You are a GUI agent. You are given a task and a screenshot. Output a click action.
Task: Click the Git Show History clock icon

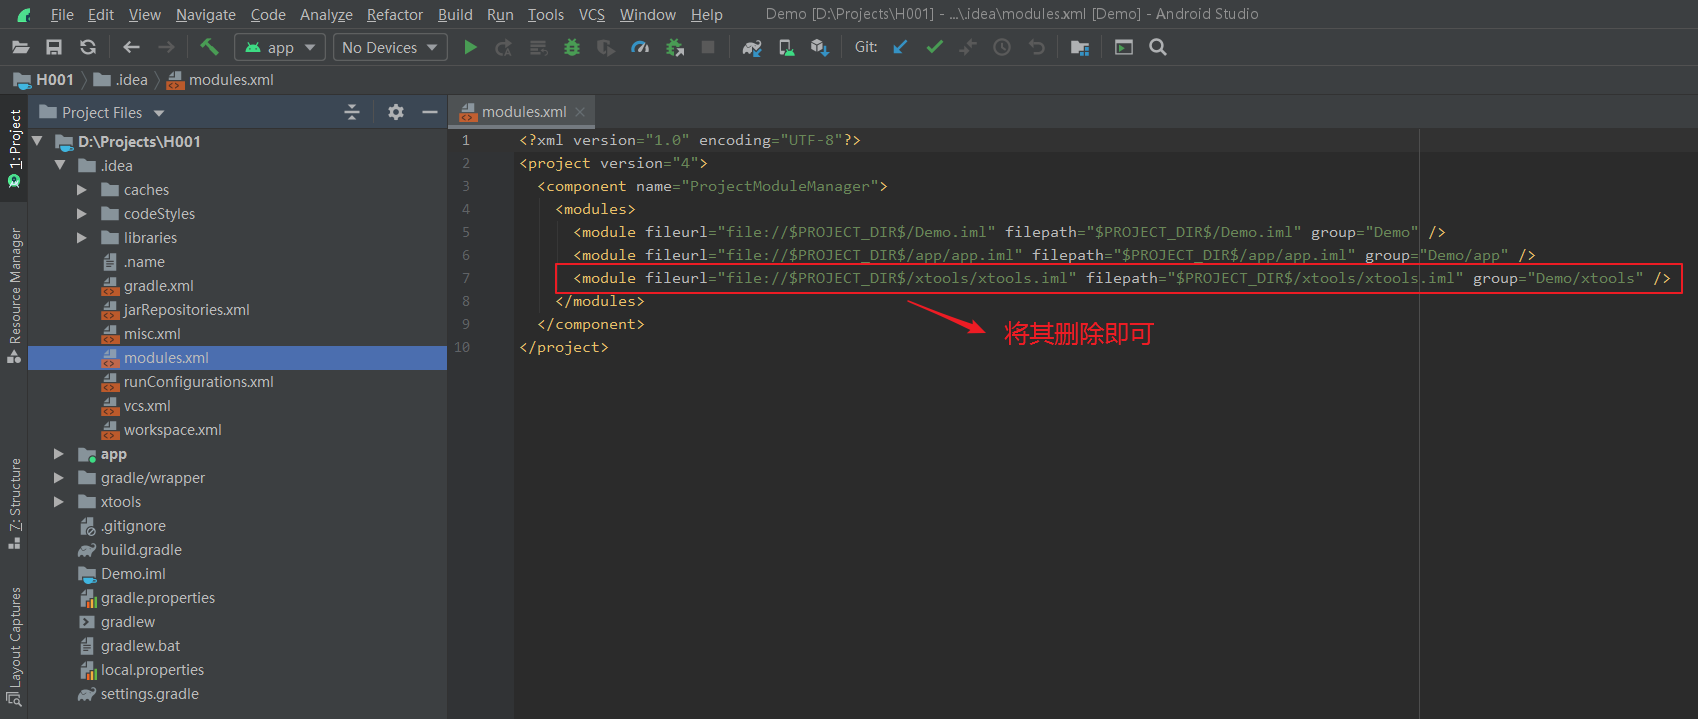coord(1002,47)
